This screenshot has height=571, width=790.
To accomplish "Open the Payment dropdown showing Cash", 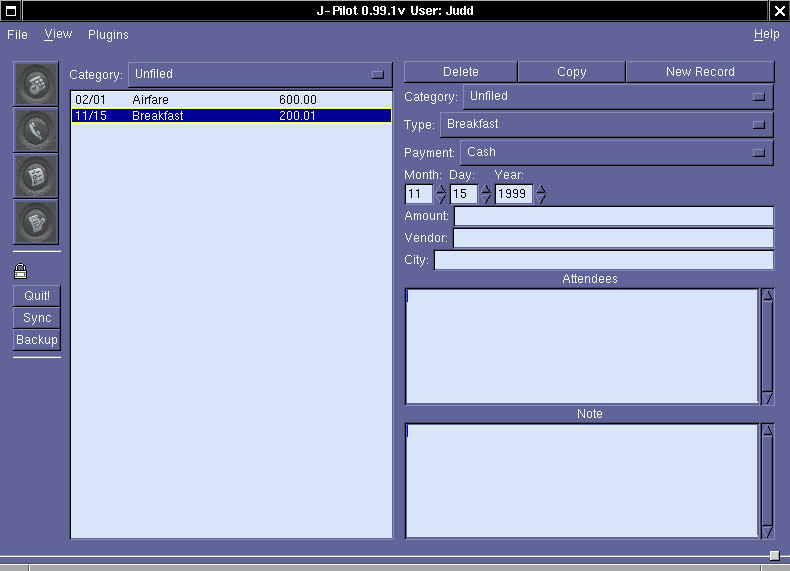I will tap(616, 153).
